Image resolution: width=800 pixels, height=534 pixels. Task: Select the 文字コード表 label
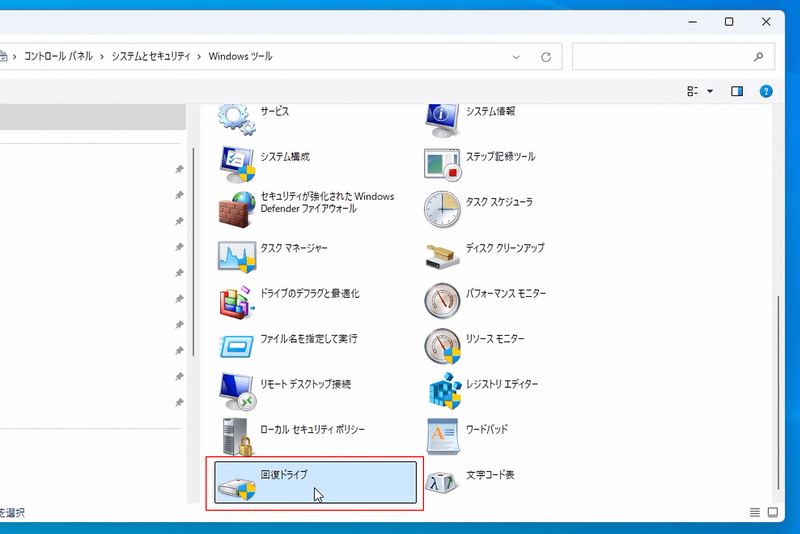[x=490, y=475]
